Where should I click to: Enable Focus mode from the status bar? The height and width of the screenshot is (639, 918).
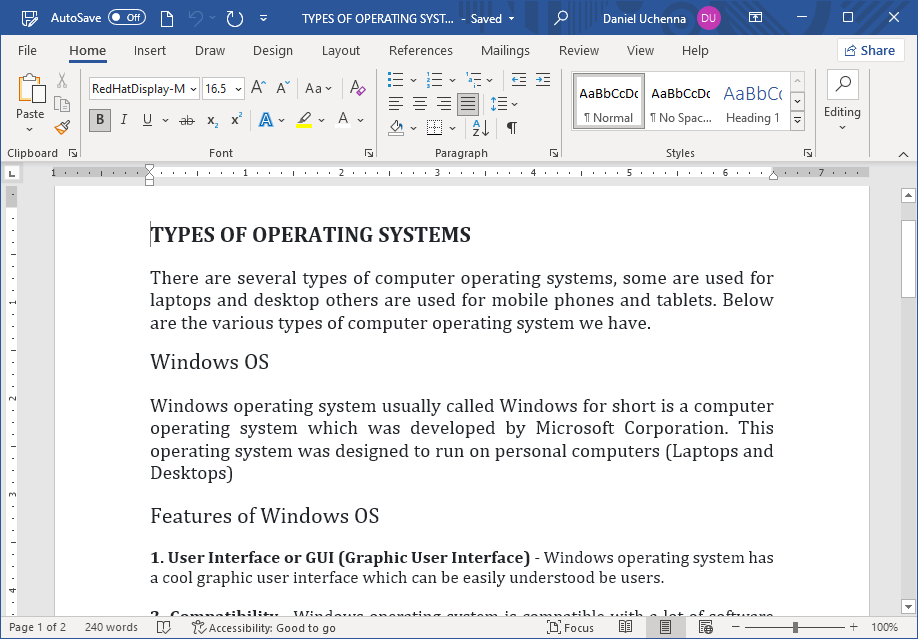point(570,628)
